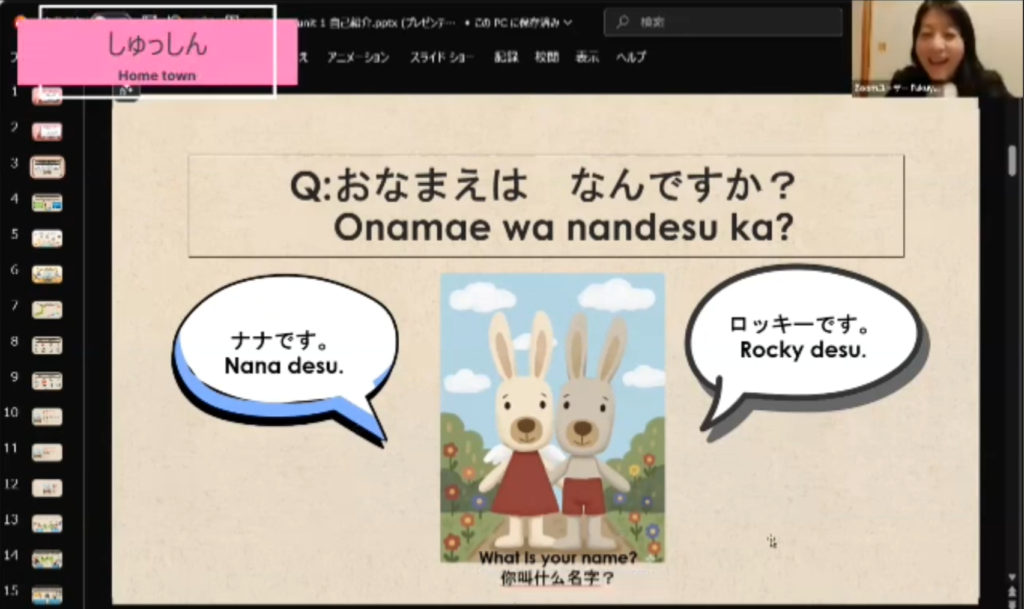
Task: Click the magnifier icon in search box
Action: pos(622,21)
